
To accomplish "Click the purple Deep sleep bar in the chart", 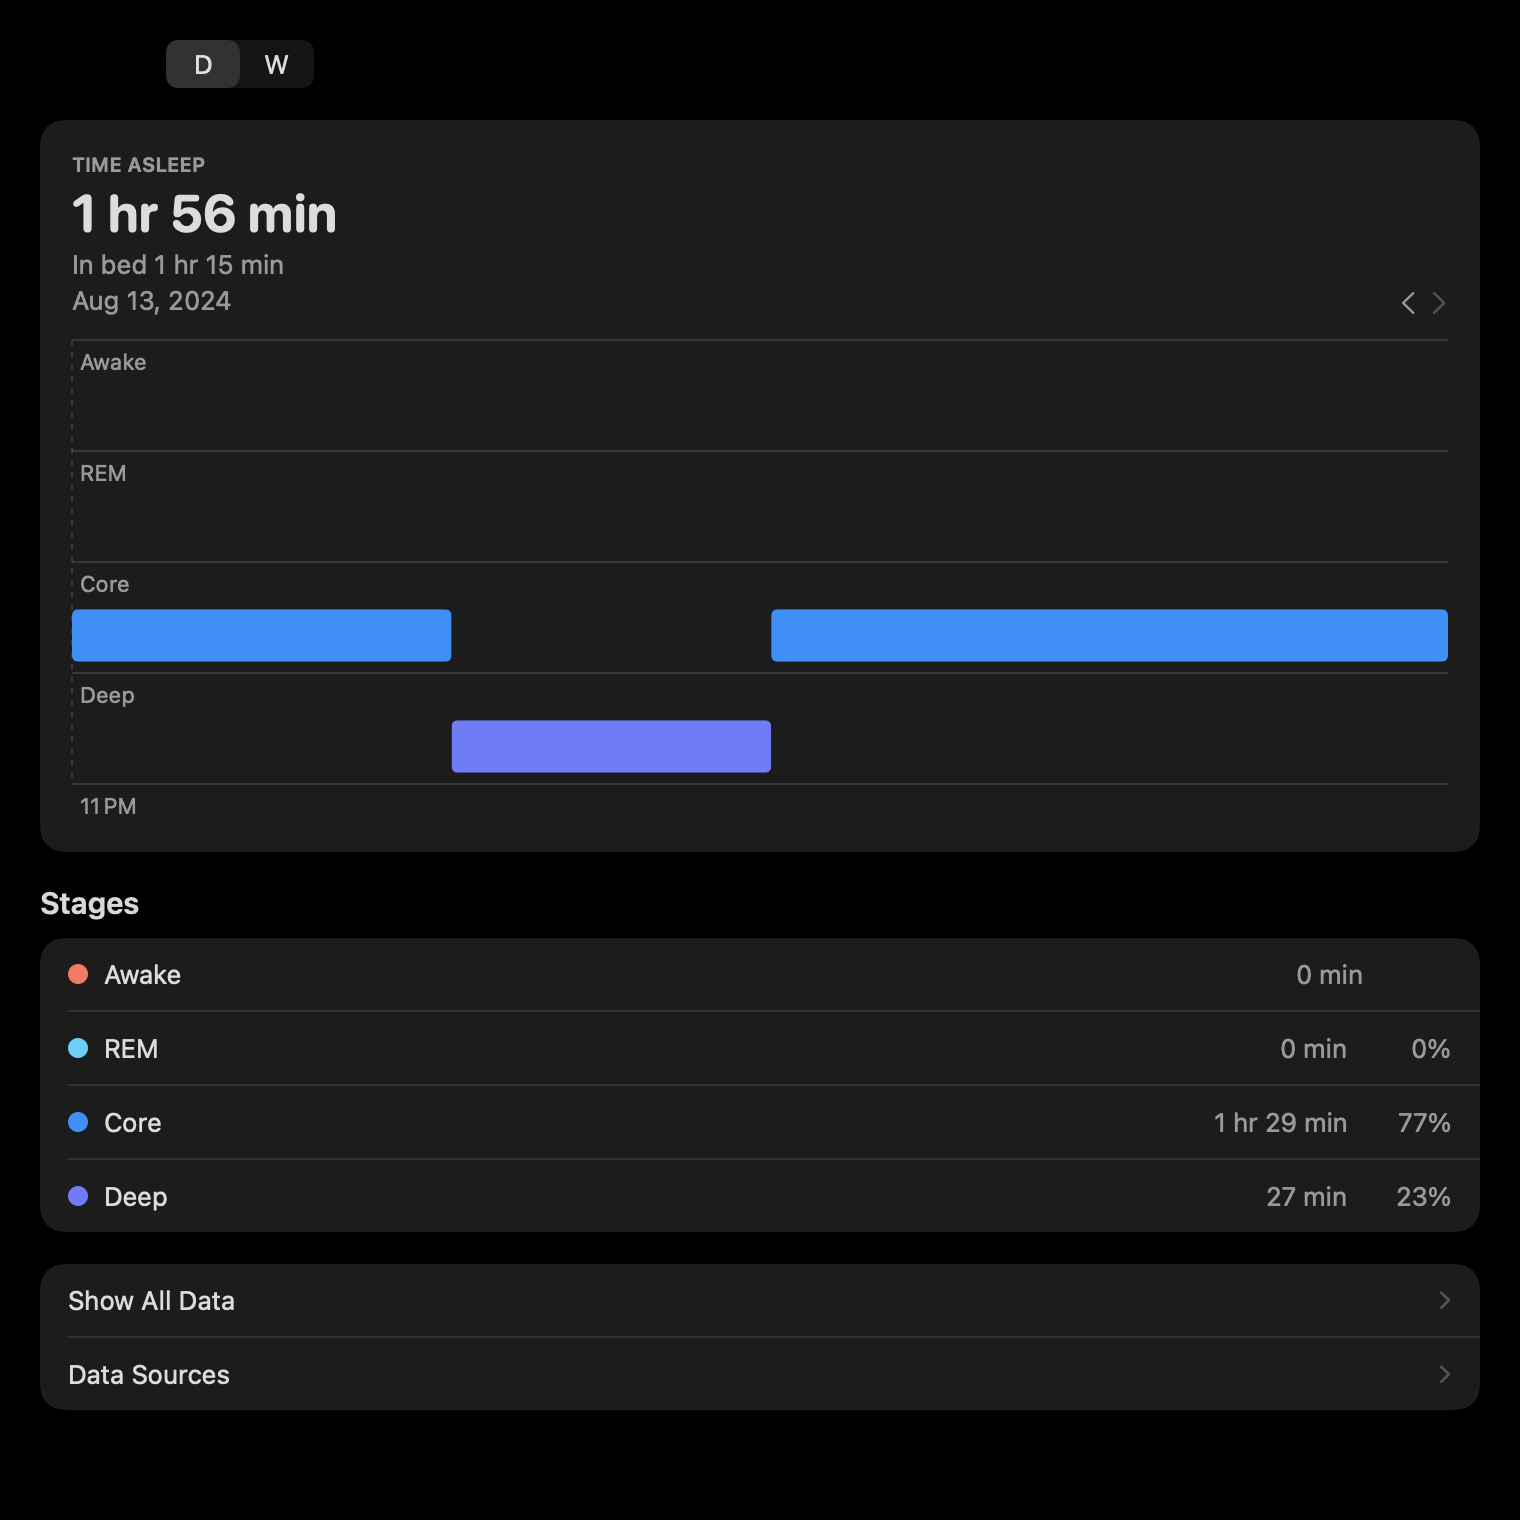I will pos(611,746).
